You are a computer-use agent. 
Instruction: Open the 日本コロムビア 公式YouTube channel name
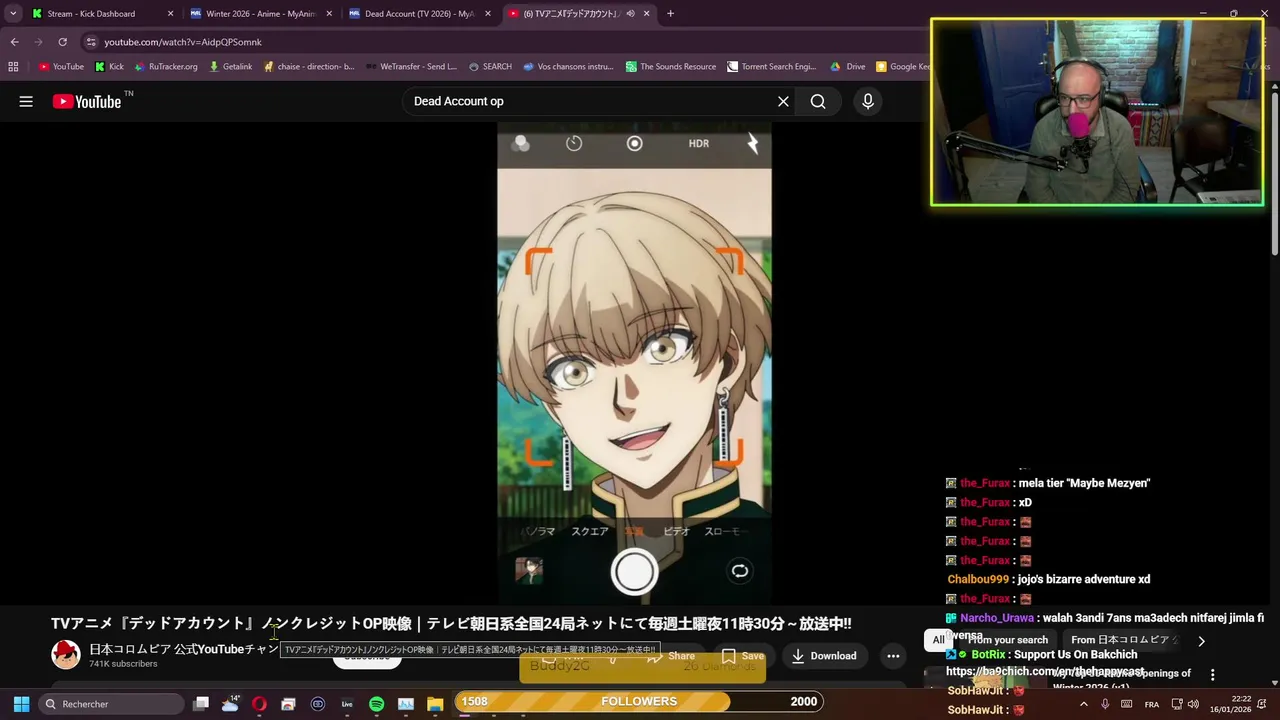[x=183, y=649]
